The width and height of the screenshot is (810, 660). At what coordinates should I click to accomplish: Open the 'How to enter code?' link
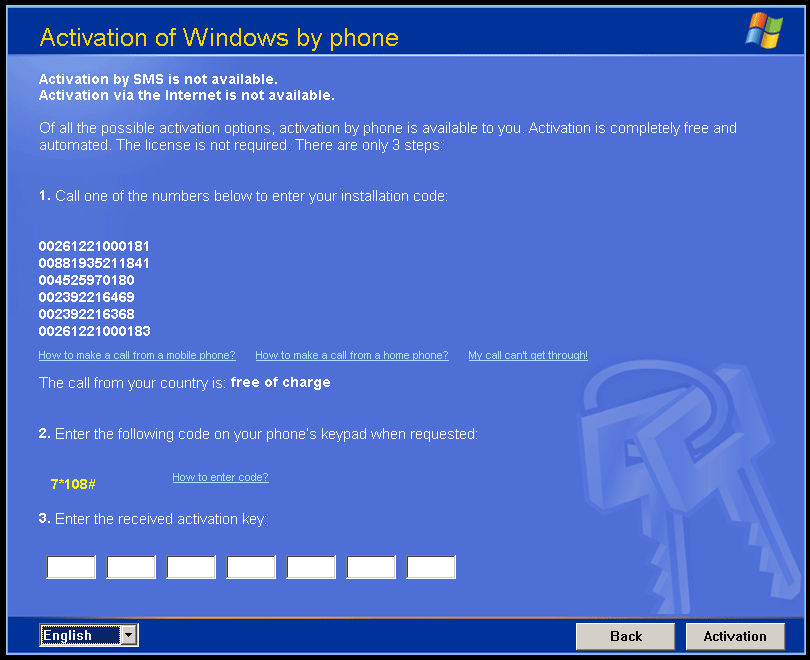point(220,477)
